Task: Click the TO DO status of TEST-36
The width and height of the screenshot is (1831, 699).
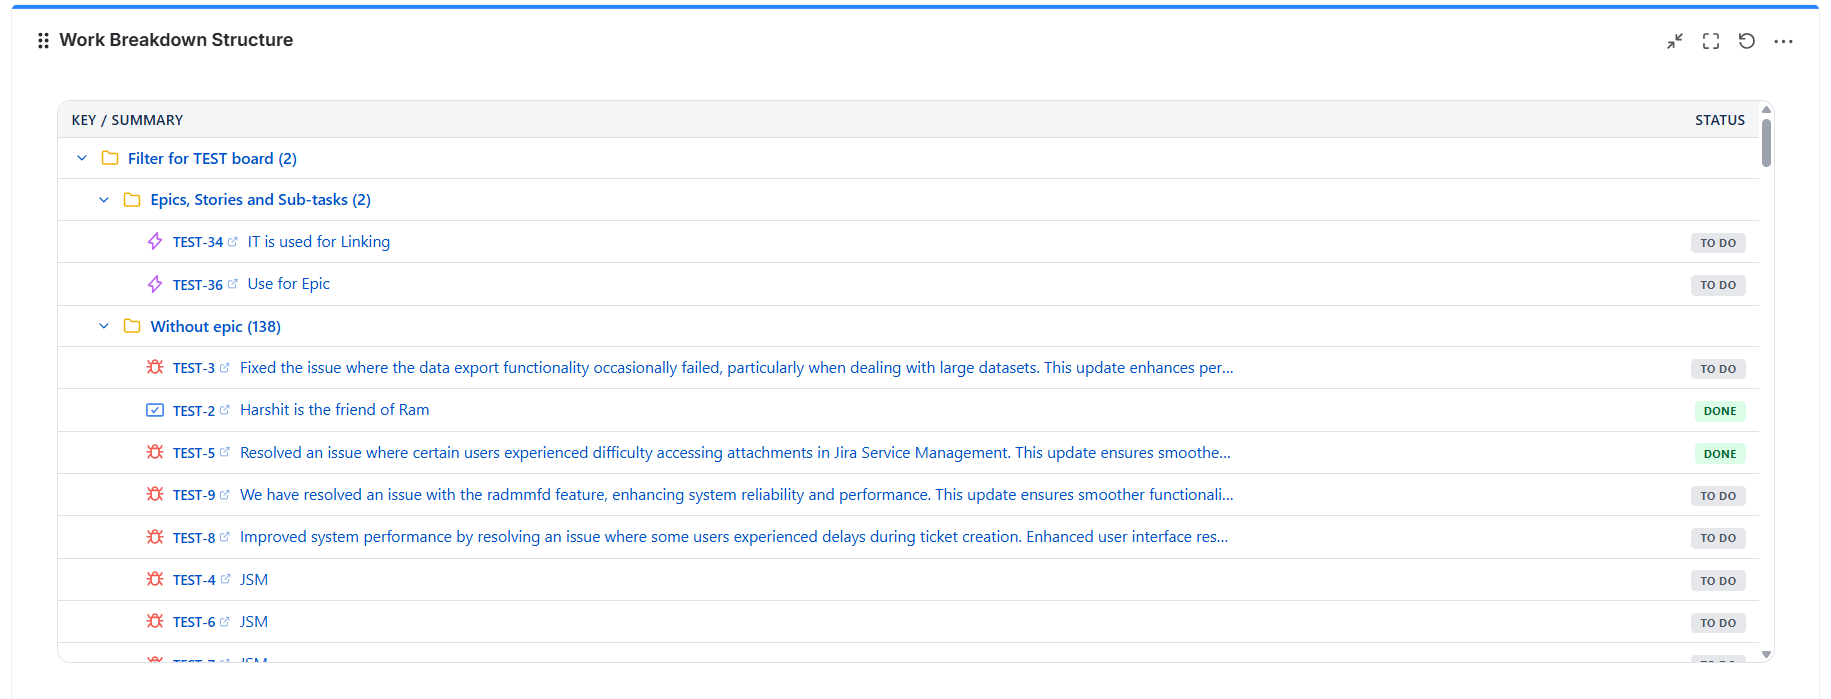Action: pos(1718,285)
